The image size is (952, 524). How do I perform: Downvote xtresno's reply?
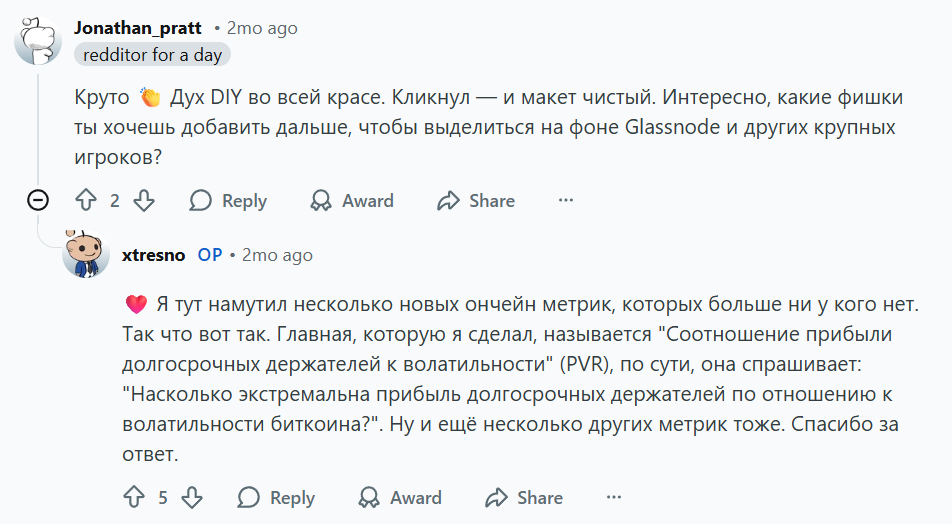click(x=192, y=497)
